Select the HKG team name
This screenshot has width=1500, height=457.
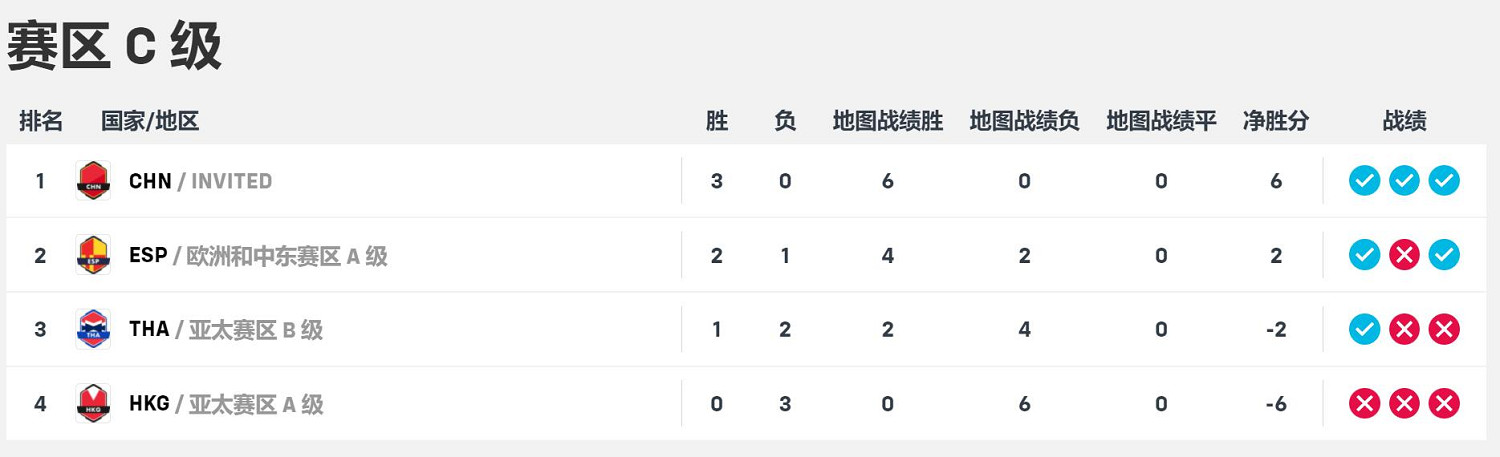(149, 404)
